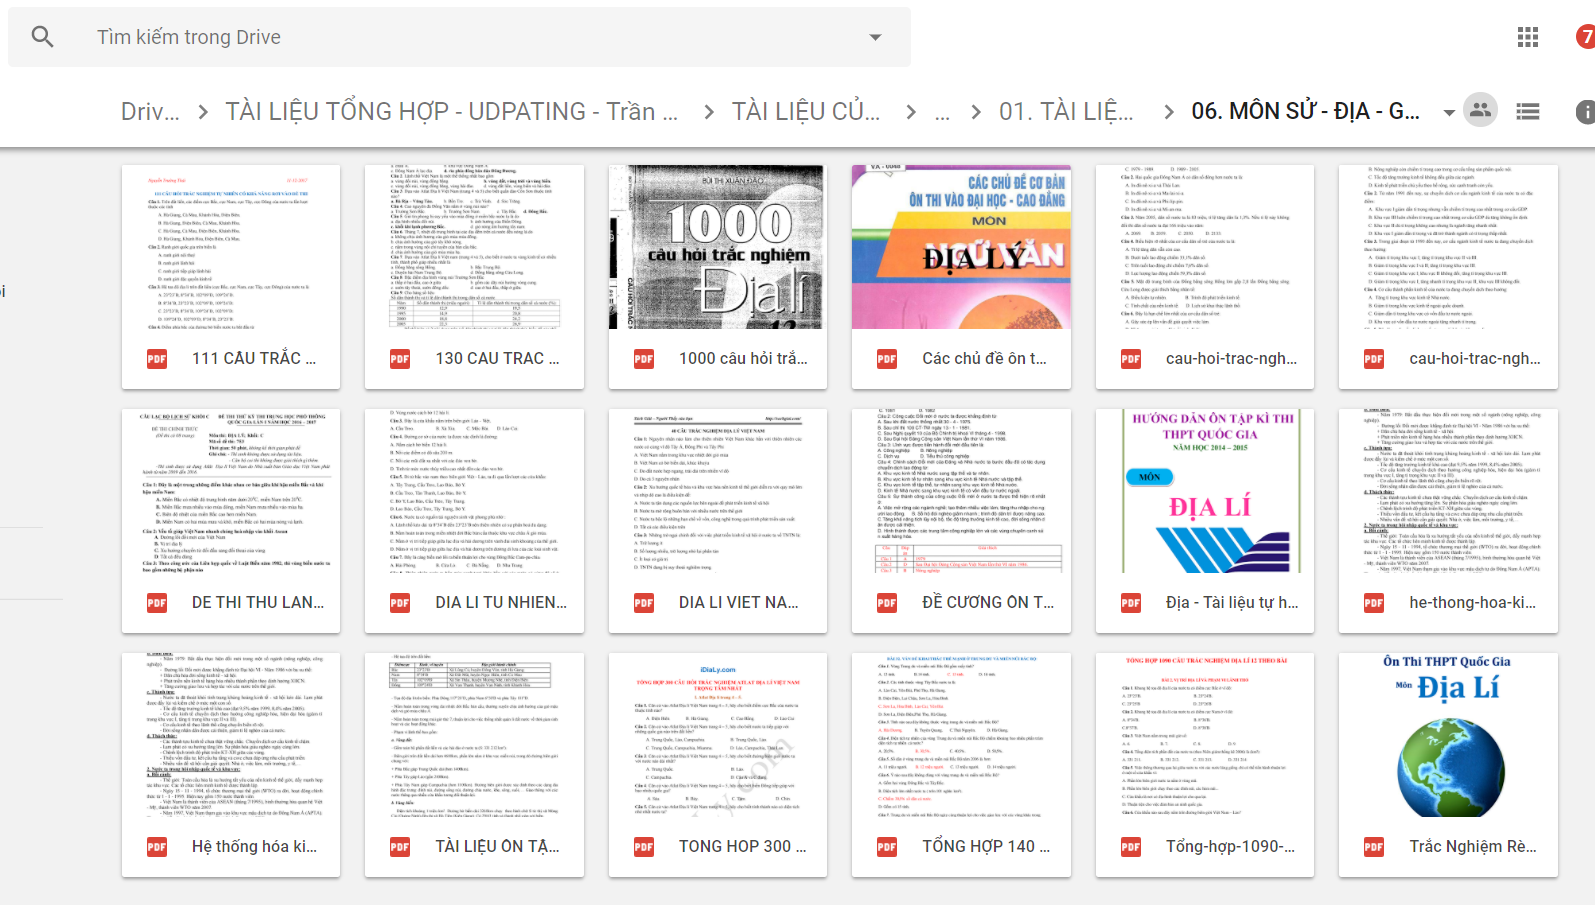The image size is (1595, 905).
Task: Expand search options dropdown arrow
Action: coord(875,37)
